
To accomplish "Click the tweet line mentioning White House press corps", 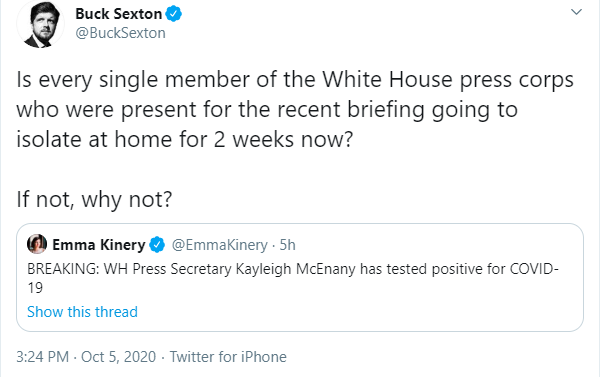I will click(x=295, y=80).
